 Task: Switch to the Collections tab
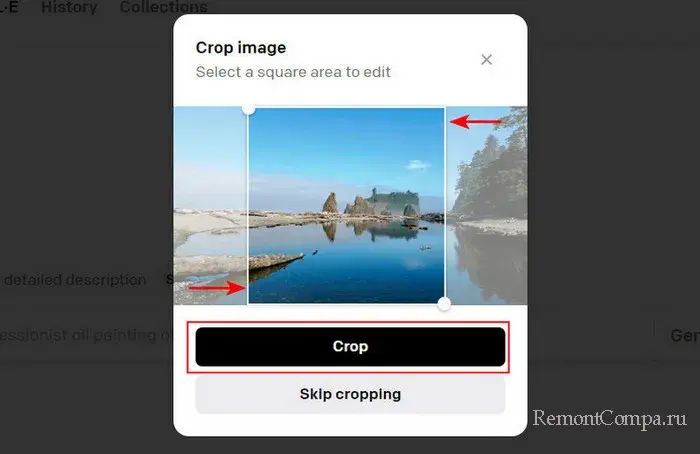pyautogui.click(x=163, y=7)
